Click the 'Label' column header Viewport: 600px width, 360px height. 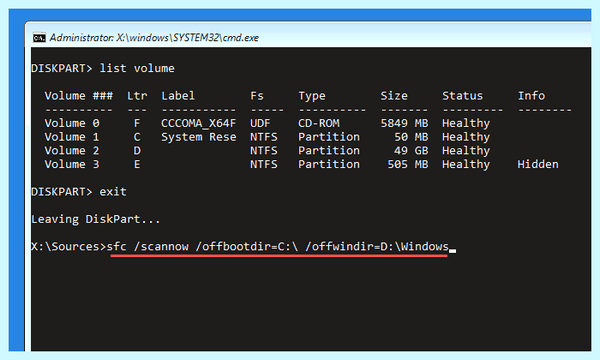pyautogui.click(x=178, y=96)
